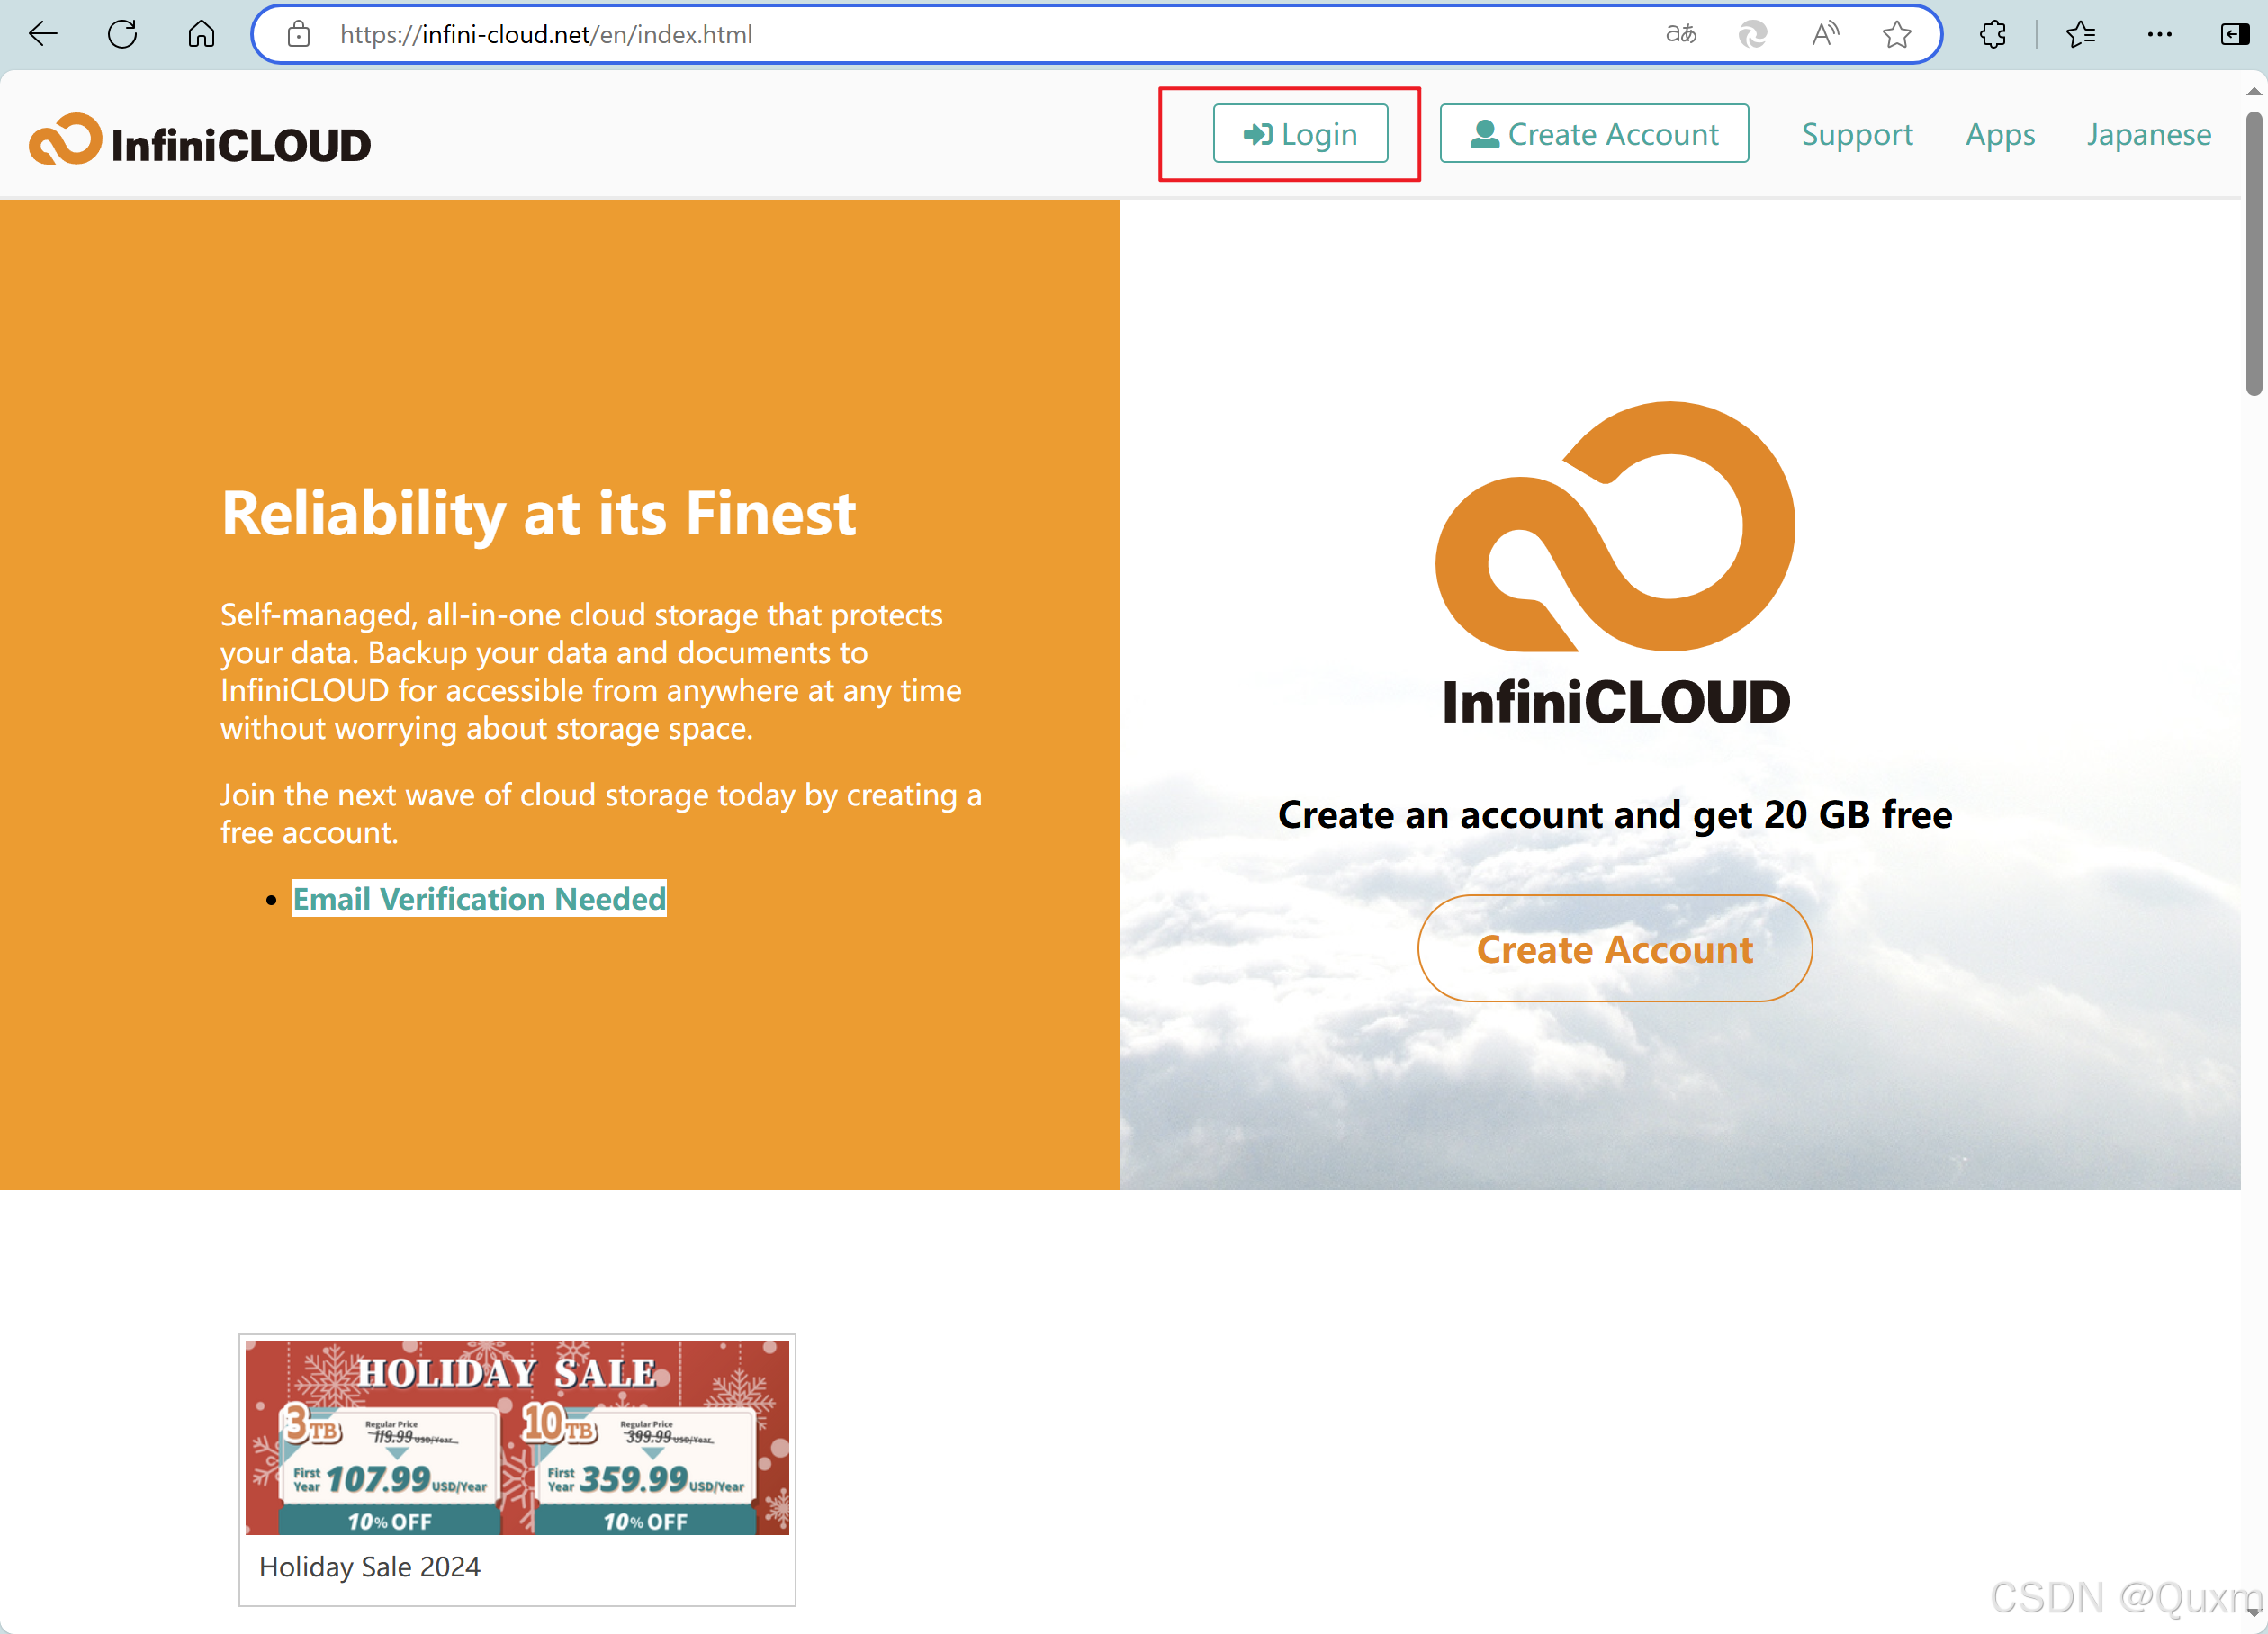Click the orange-outlined Create Account button
Image resolution: width=2268 pixels, height=1634 pixels.
(1614, 948)
